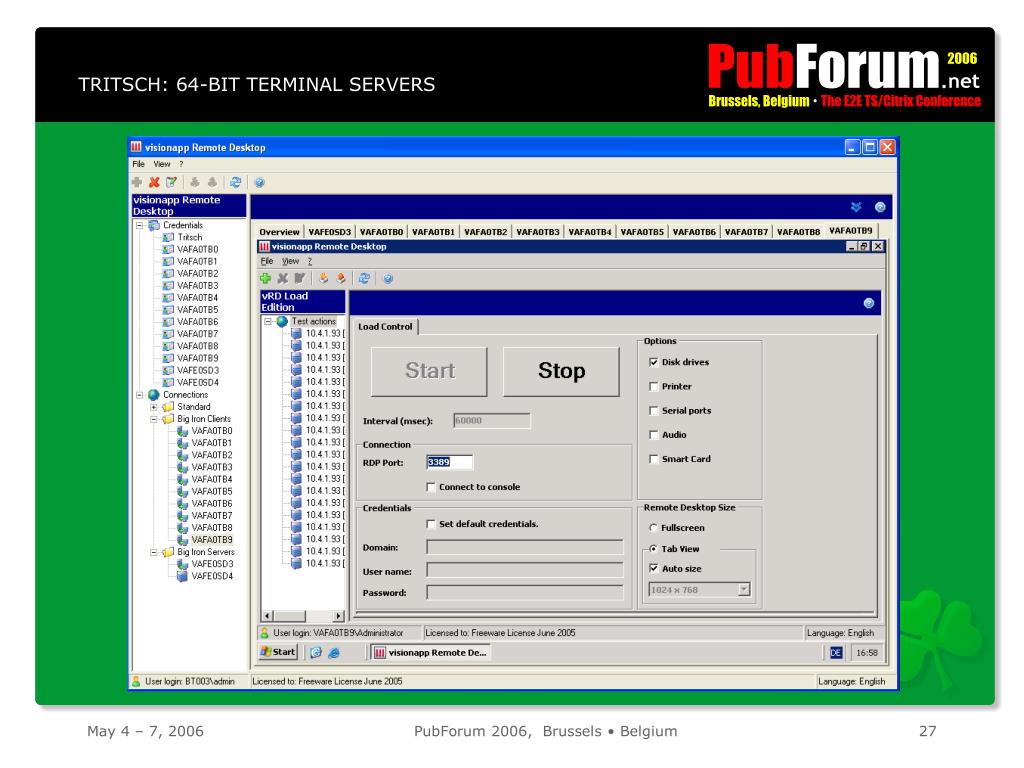1024x768 pixels.
Task: Open the File menu of the outer window
Action: tap(138, 165)
